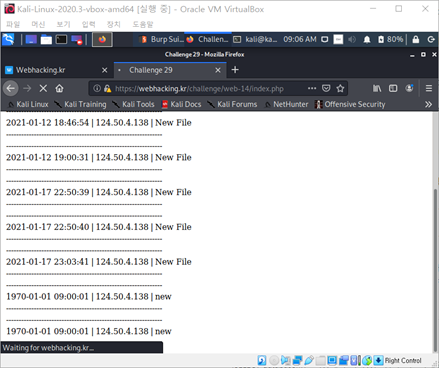Open page actions three-dots menu
Screen dimensions: 439x368
[x=312, y=88]
